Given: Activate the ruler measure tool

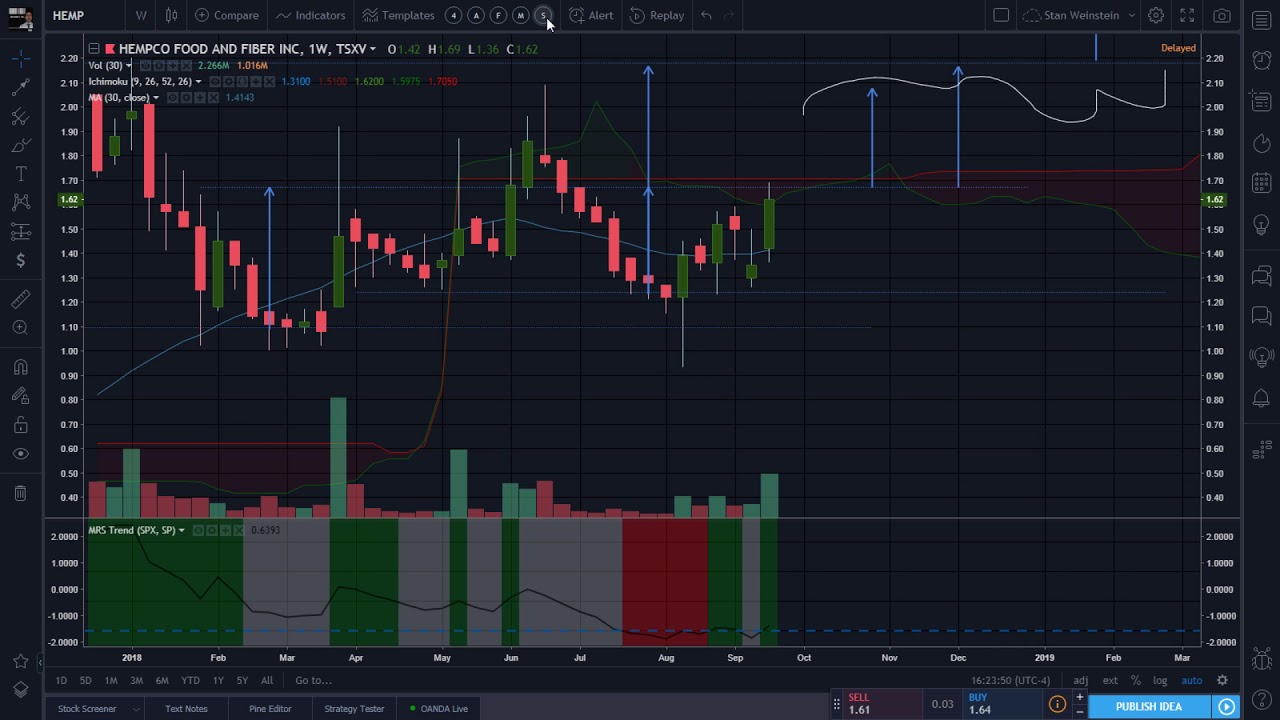Looking at the screenshot, I should [20, 299].
